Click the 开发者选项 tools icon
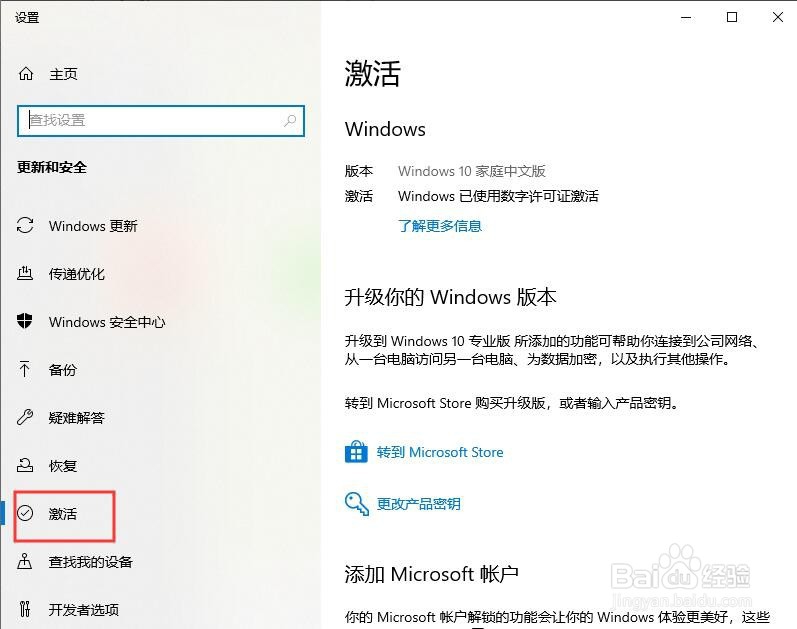The height and width of the screenshot is (629, 797). click(x=24, y=609)
